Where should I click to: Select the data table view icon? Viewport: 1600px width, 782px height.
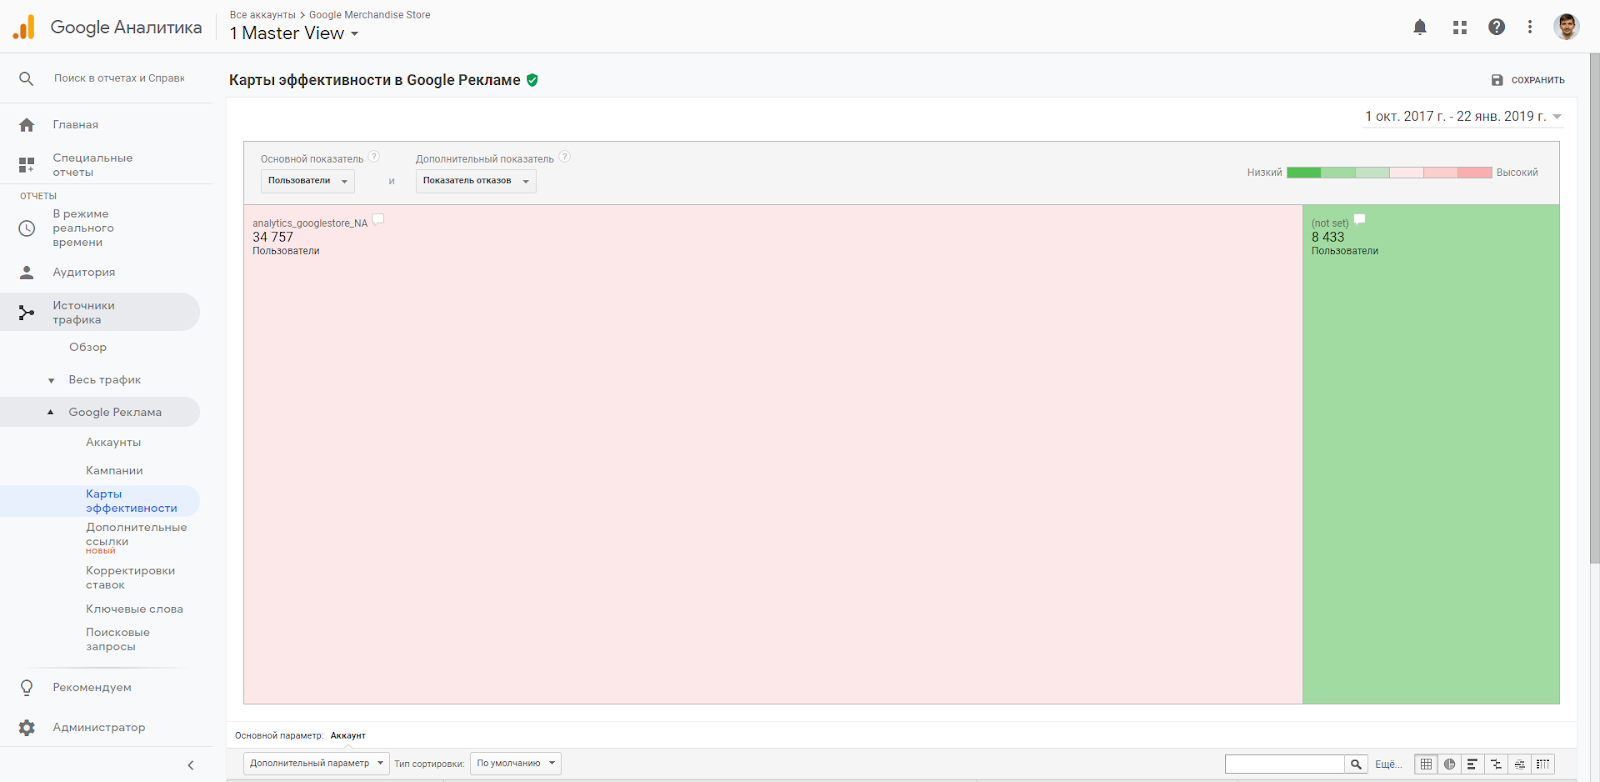(1426, 764)
